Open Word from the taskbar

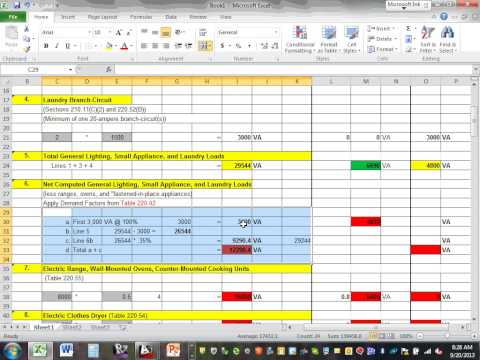click(66, 350)
